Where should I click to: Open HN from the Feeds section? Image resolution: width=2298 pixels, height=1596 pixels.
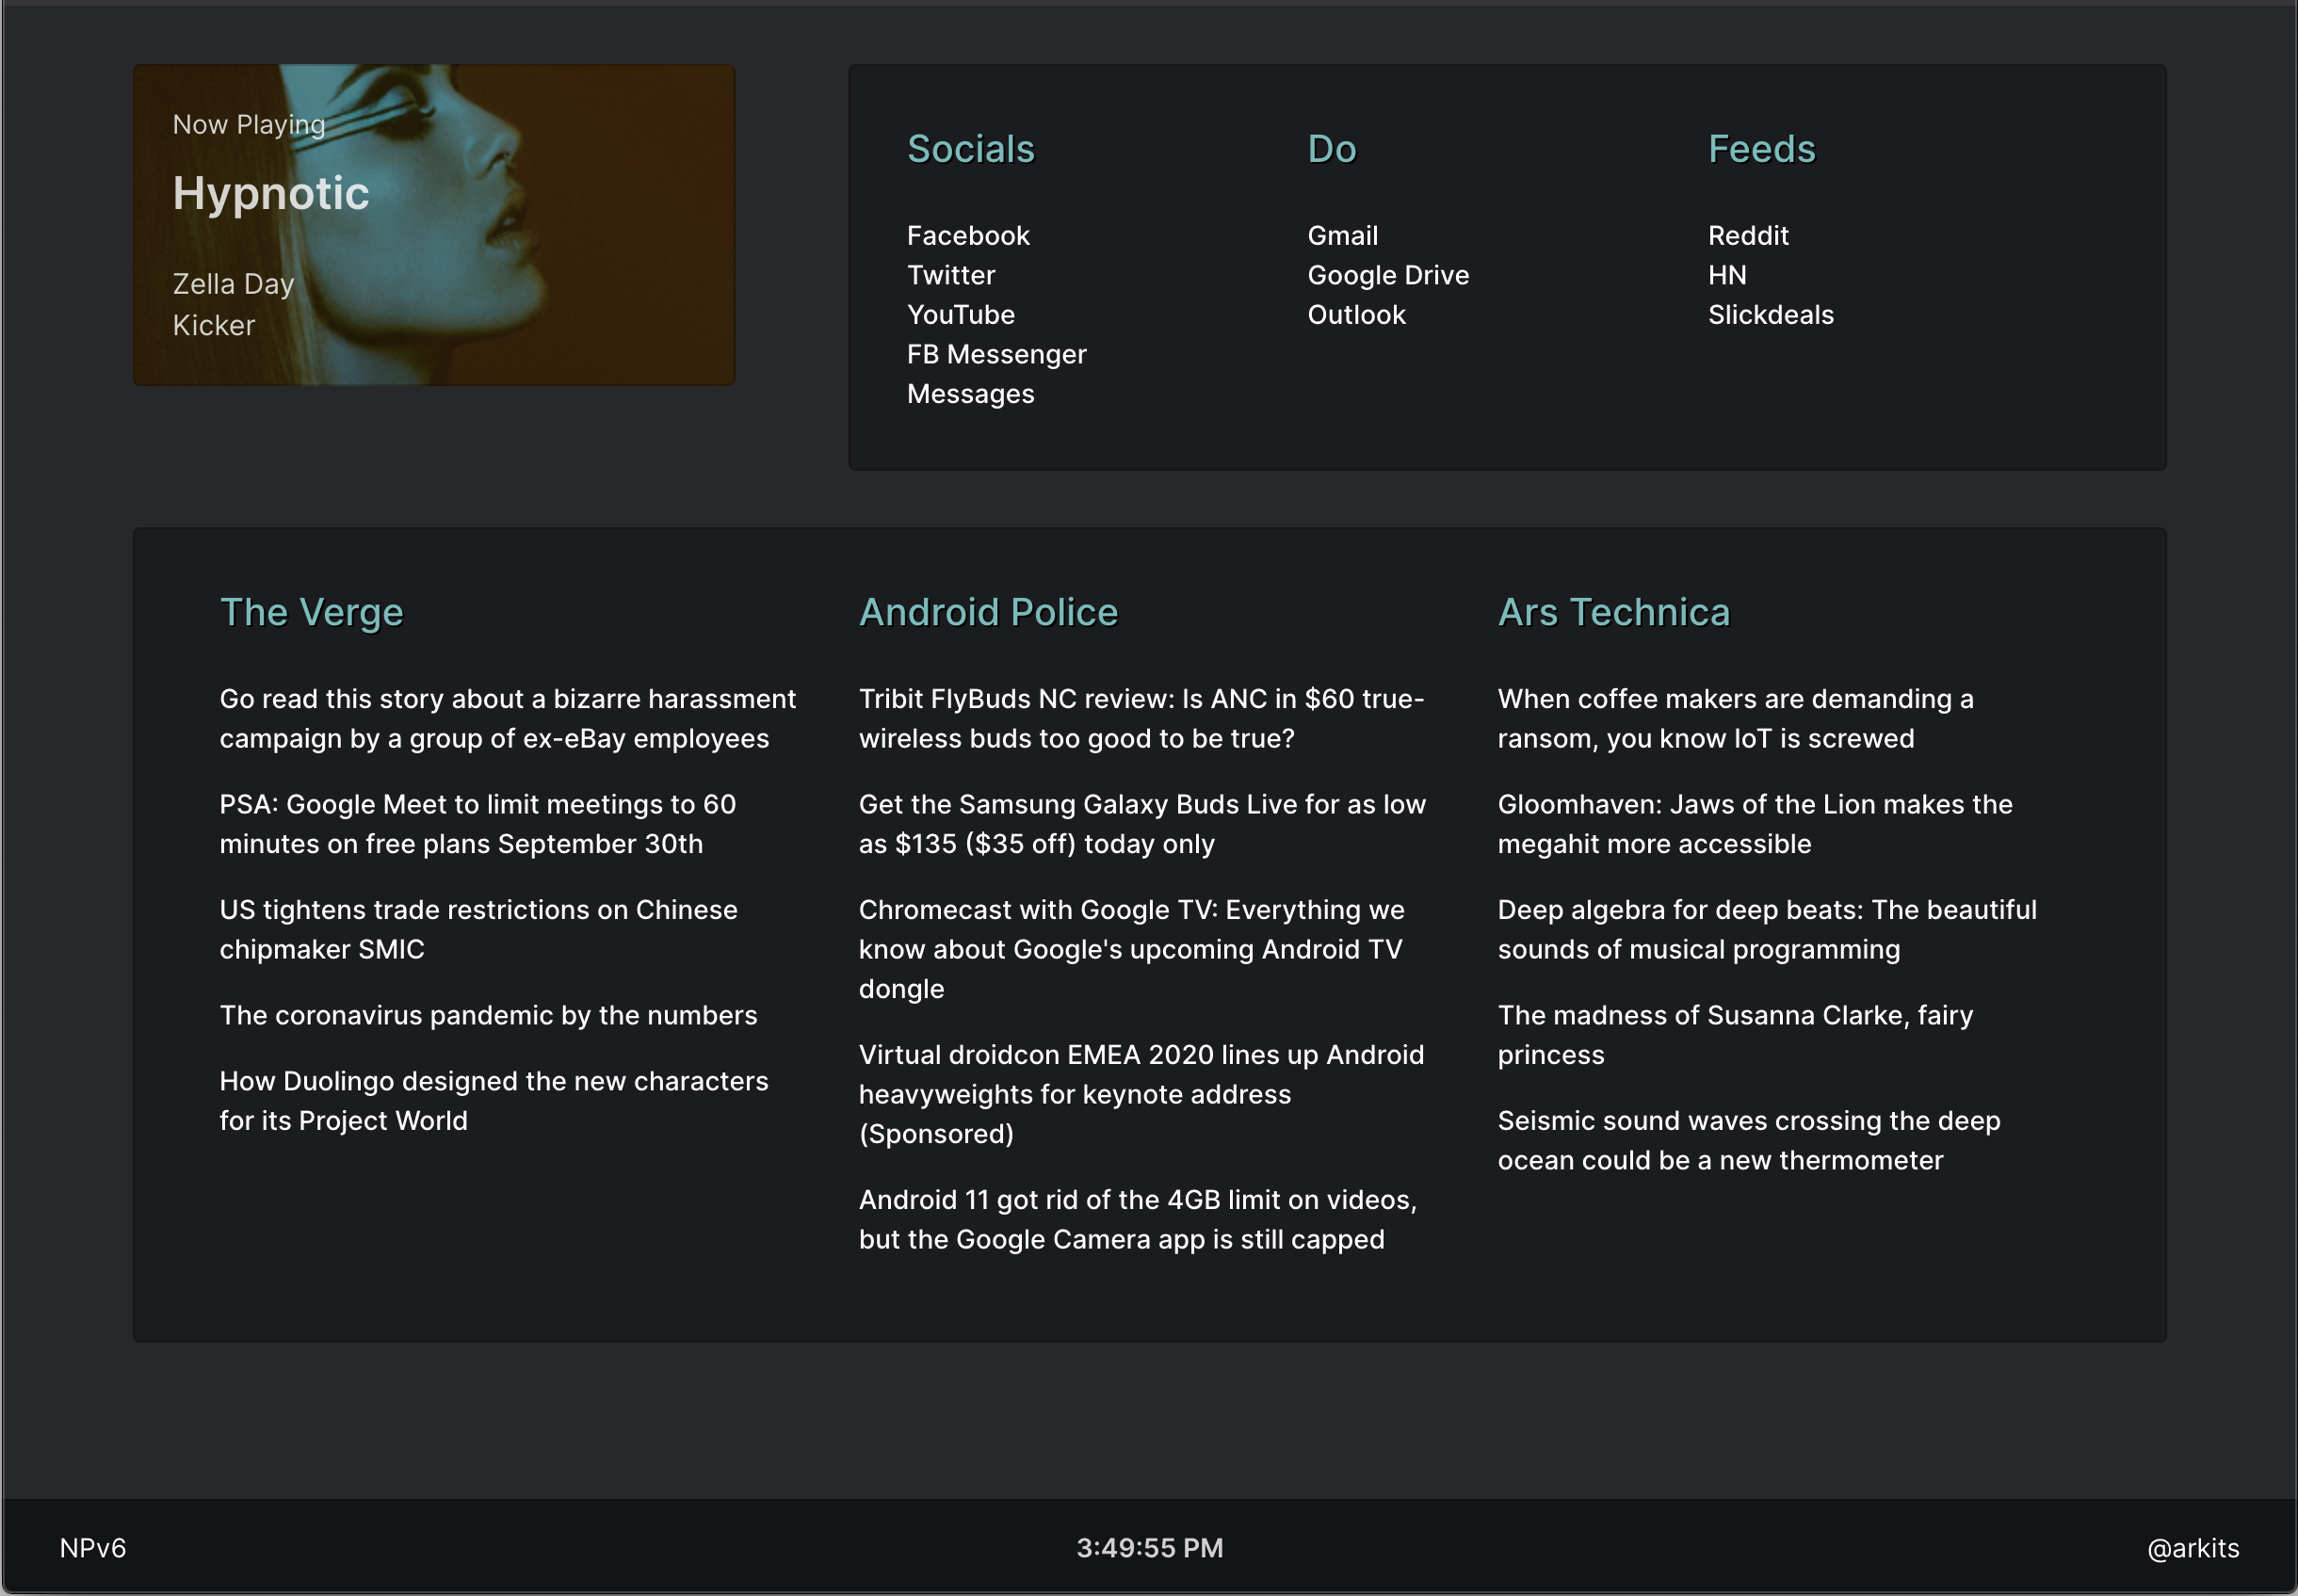point(1727,275)
